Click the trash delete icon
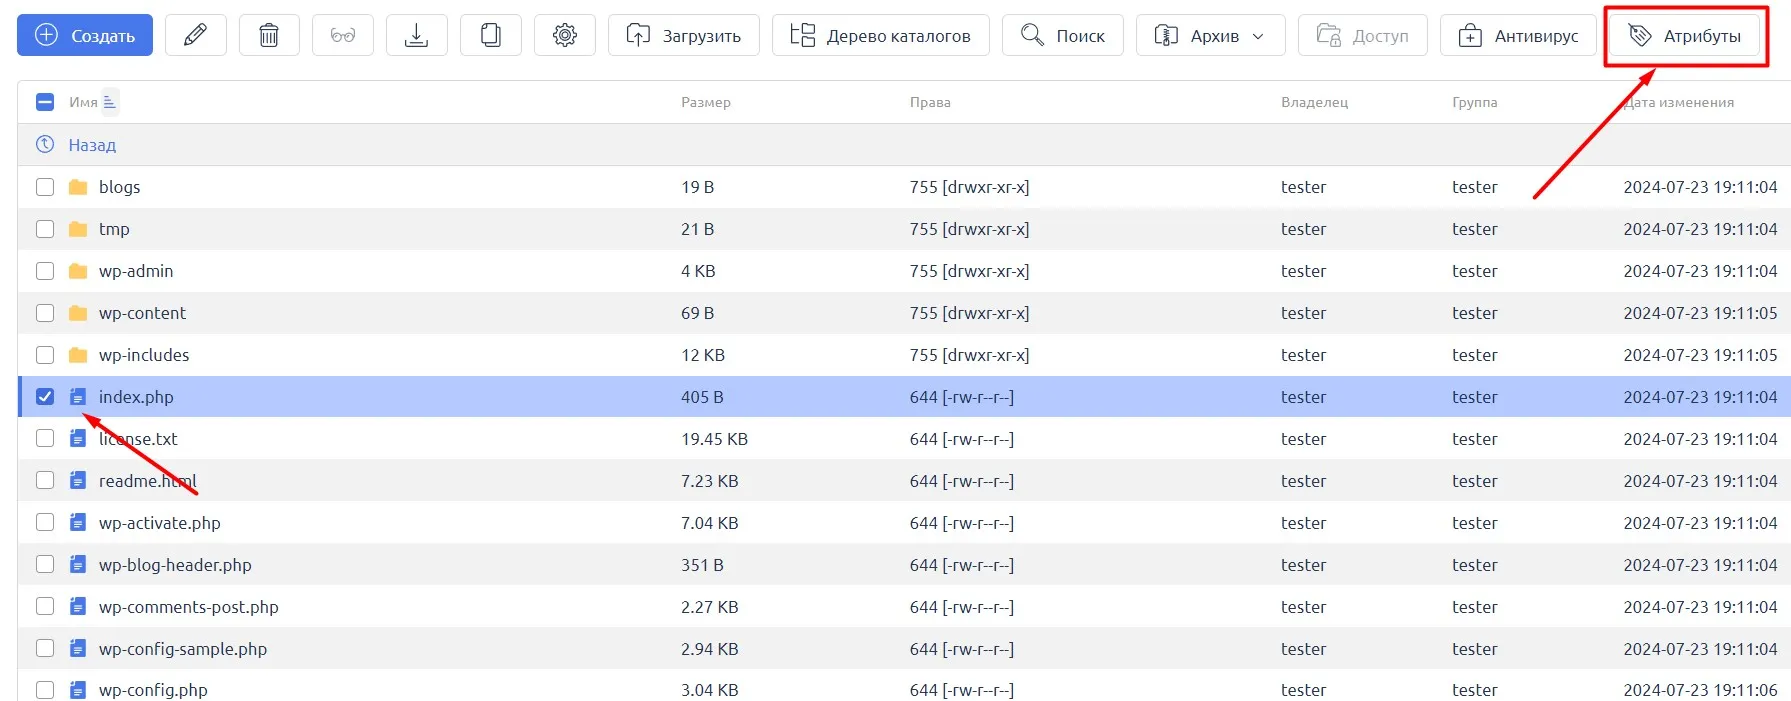 [x=269, y=35]
